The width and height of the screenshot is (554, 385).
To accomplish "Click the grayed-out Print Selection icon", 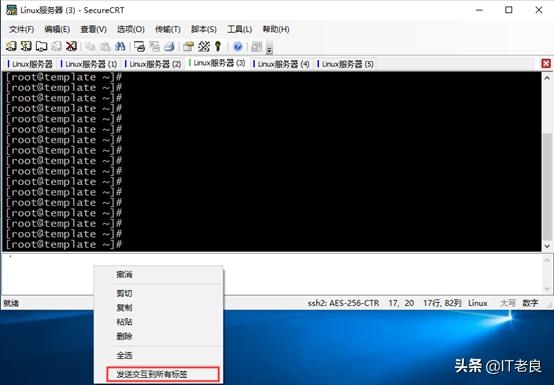I will click(154, 46).
